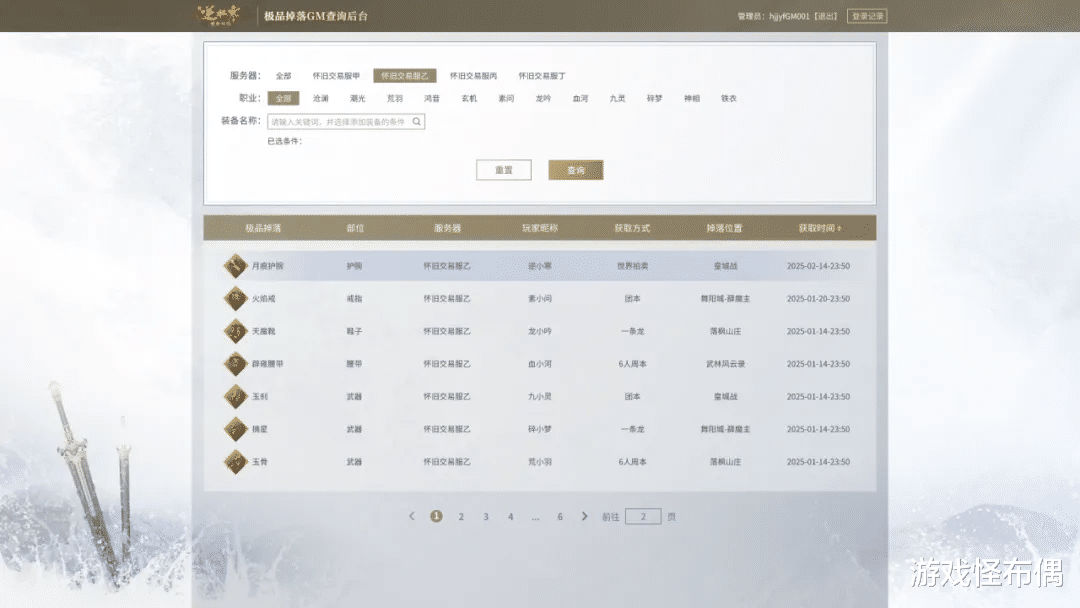
Task: Click the 2025-02-14-23:50 time cell
Action: (x=818, y=266)
